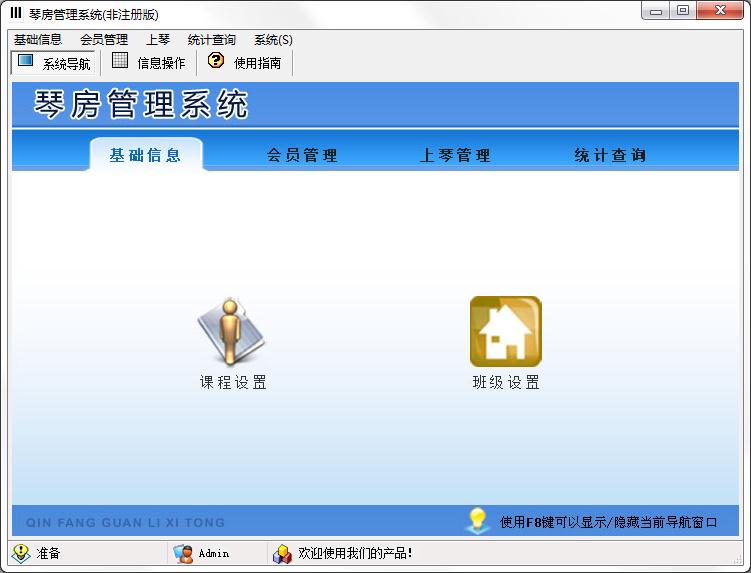Screen dimensions: 751x573
Task: Maximize the 琴房管理系统 window
Action: point(683,11)
